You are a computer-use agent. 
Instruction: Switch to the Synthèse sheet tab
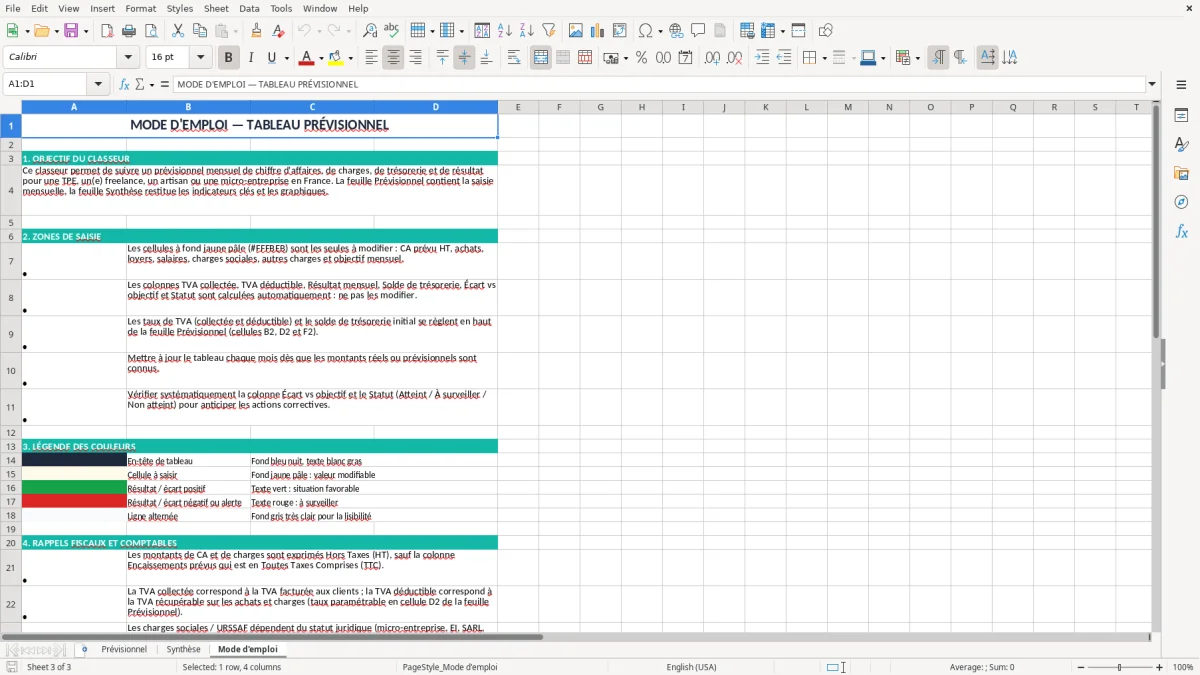[x=183, y=650]
